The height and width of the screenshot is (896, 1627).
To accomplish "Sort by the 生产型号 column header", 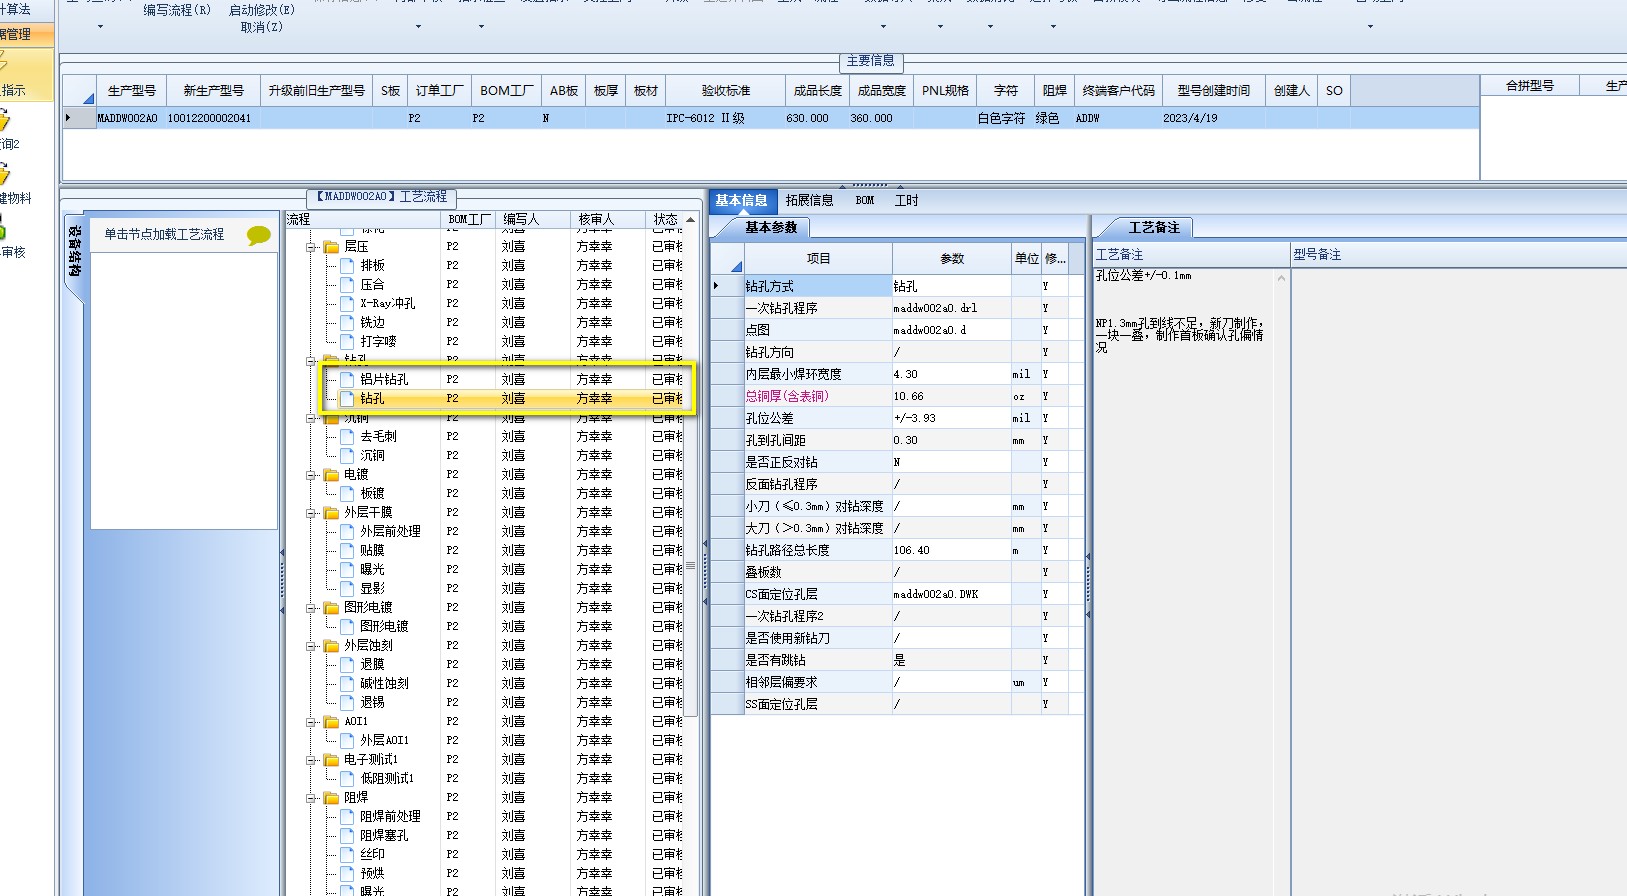I will point(132,90).
